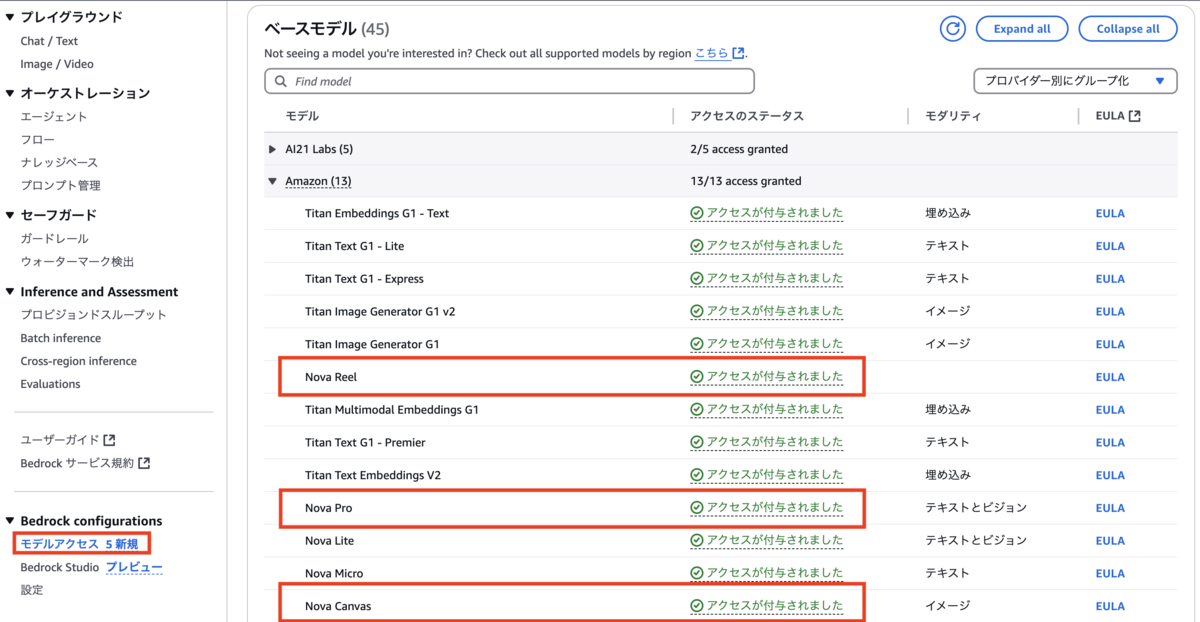The height and width of the screenshot is (622, 1200).
Task: Click access status text for Nova Lite
Action: pos(774,541)
